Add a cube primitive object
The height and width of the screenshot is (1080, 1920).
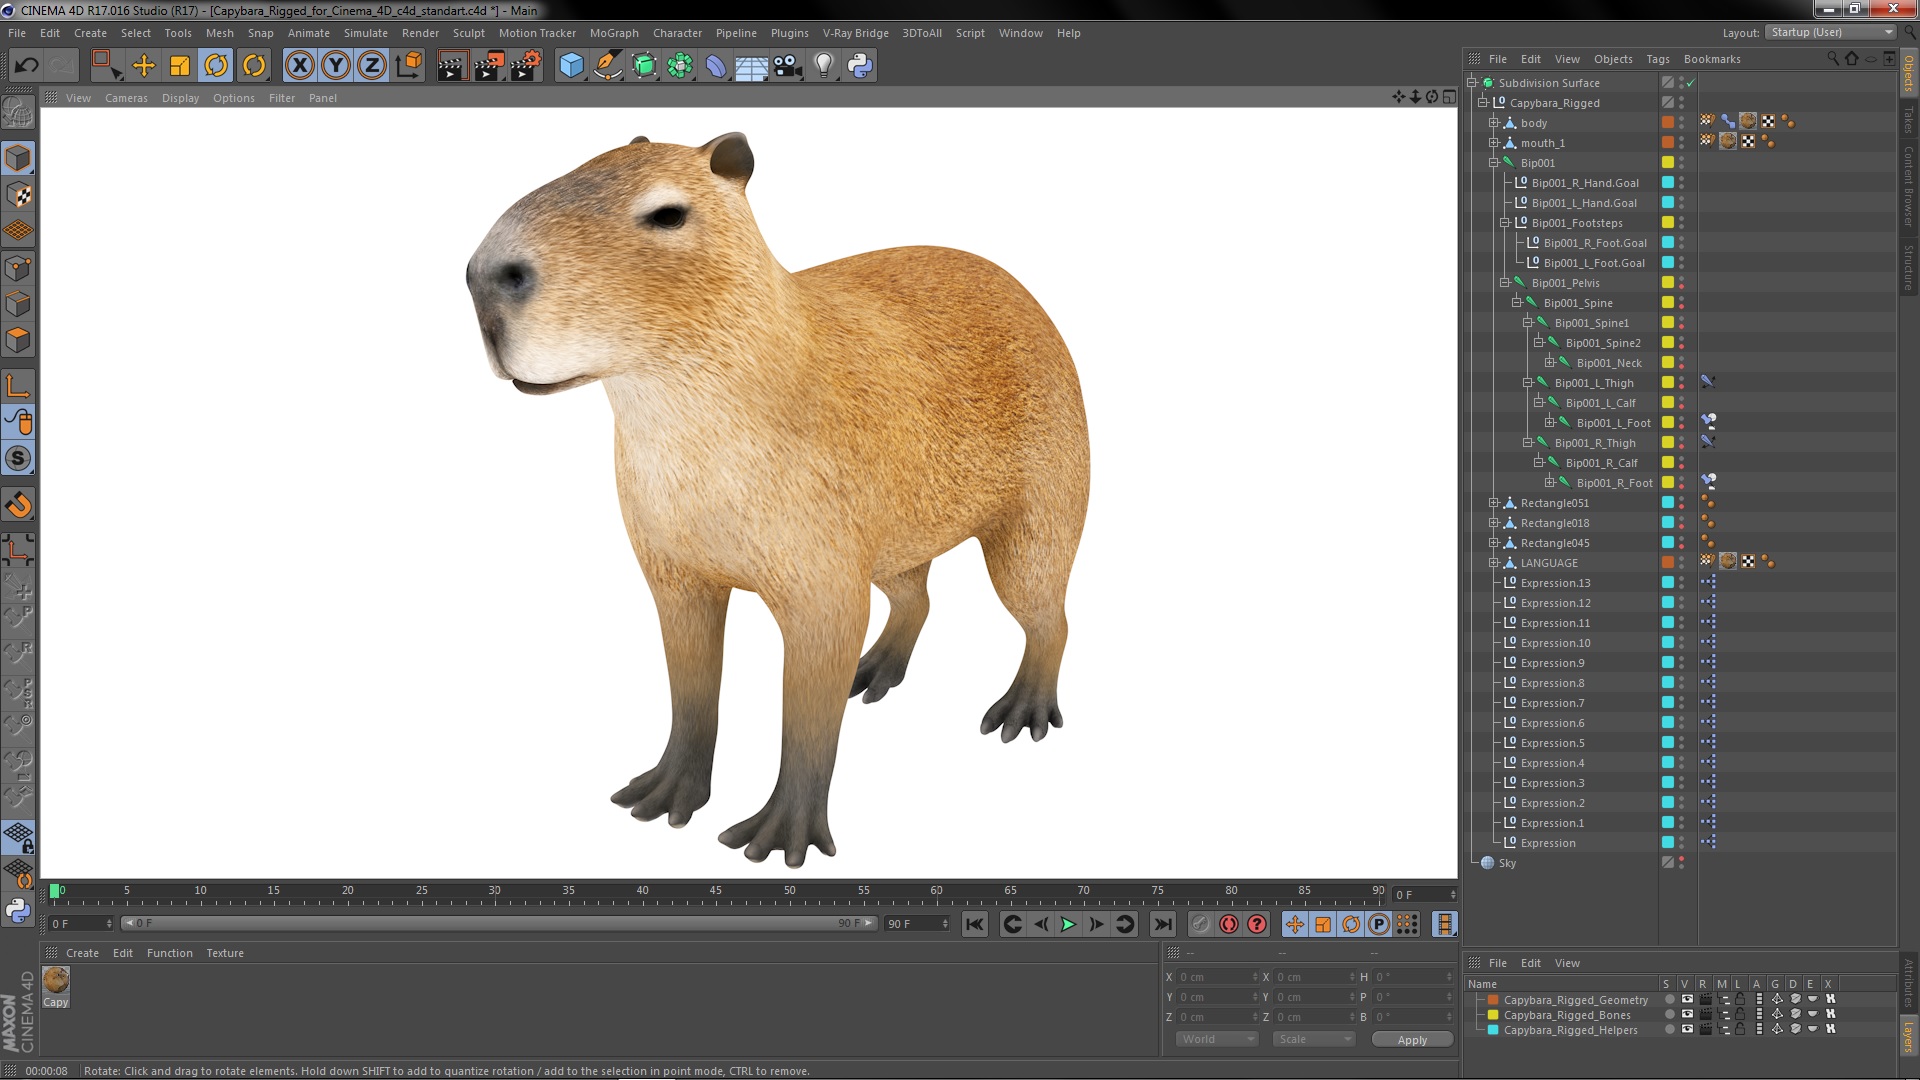[571, 66]
